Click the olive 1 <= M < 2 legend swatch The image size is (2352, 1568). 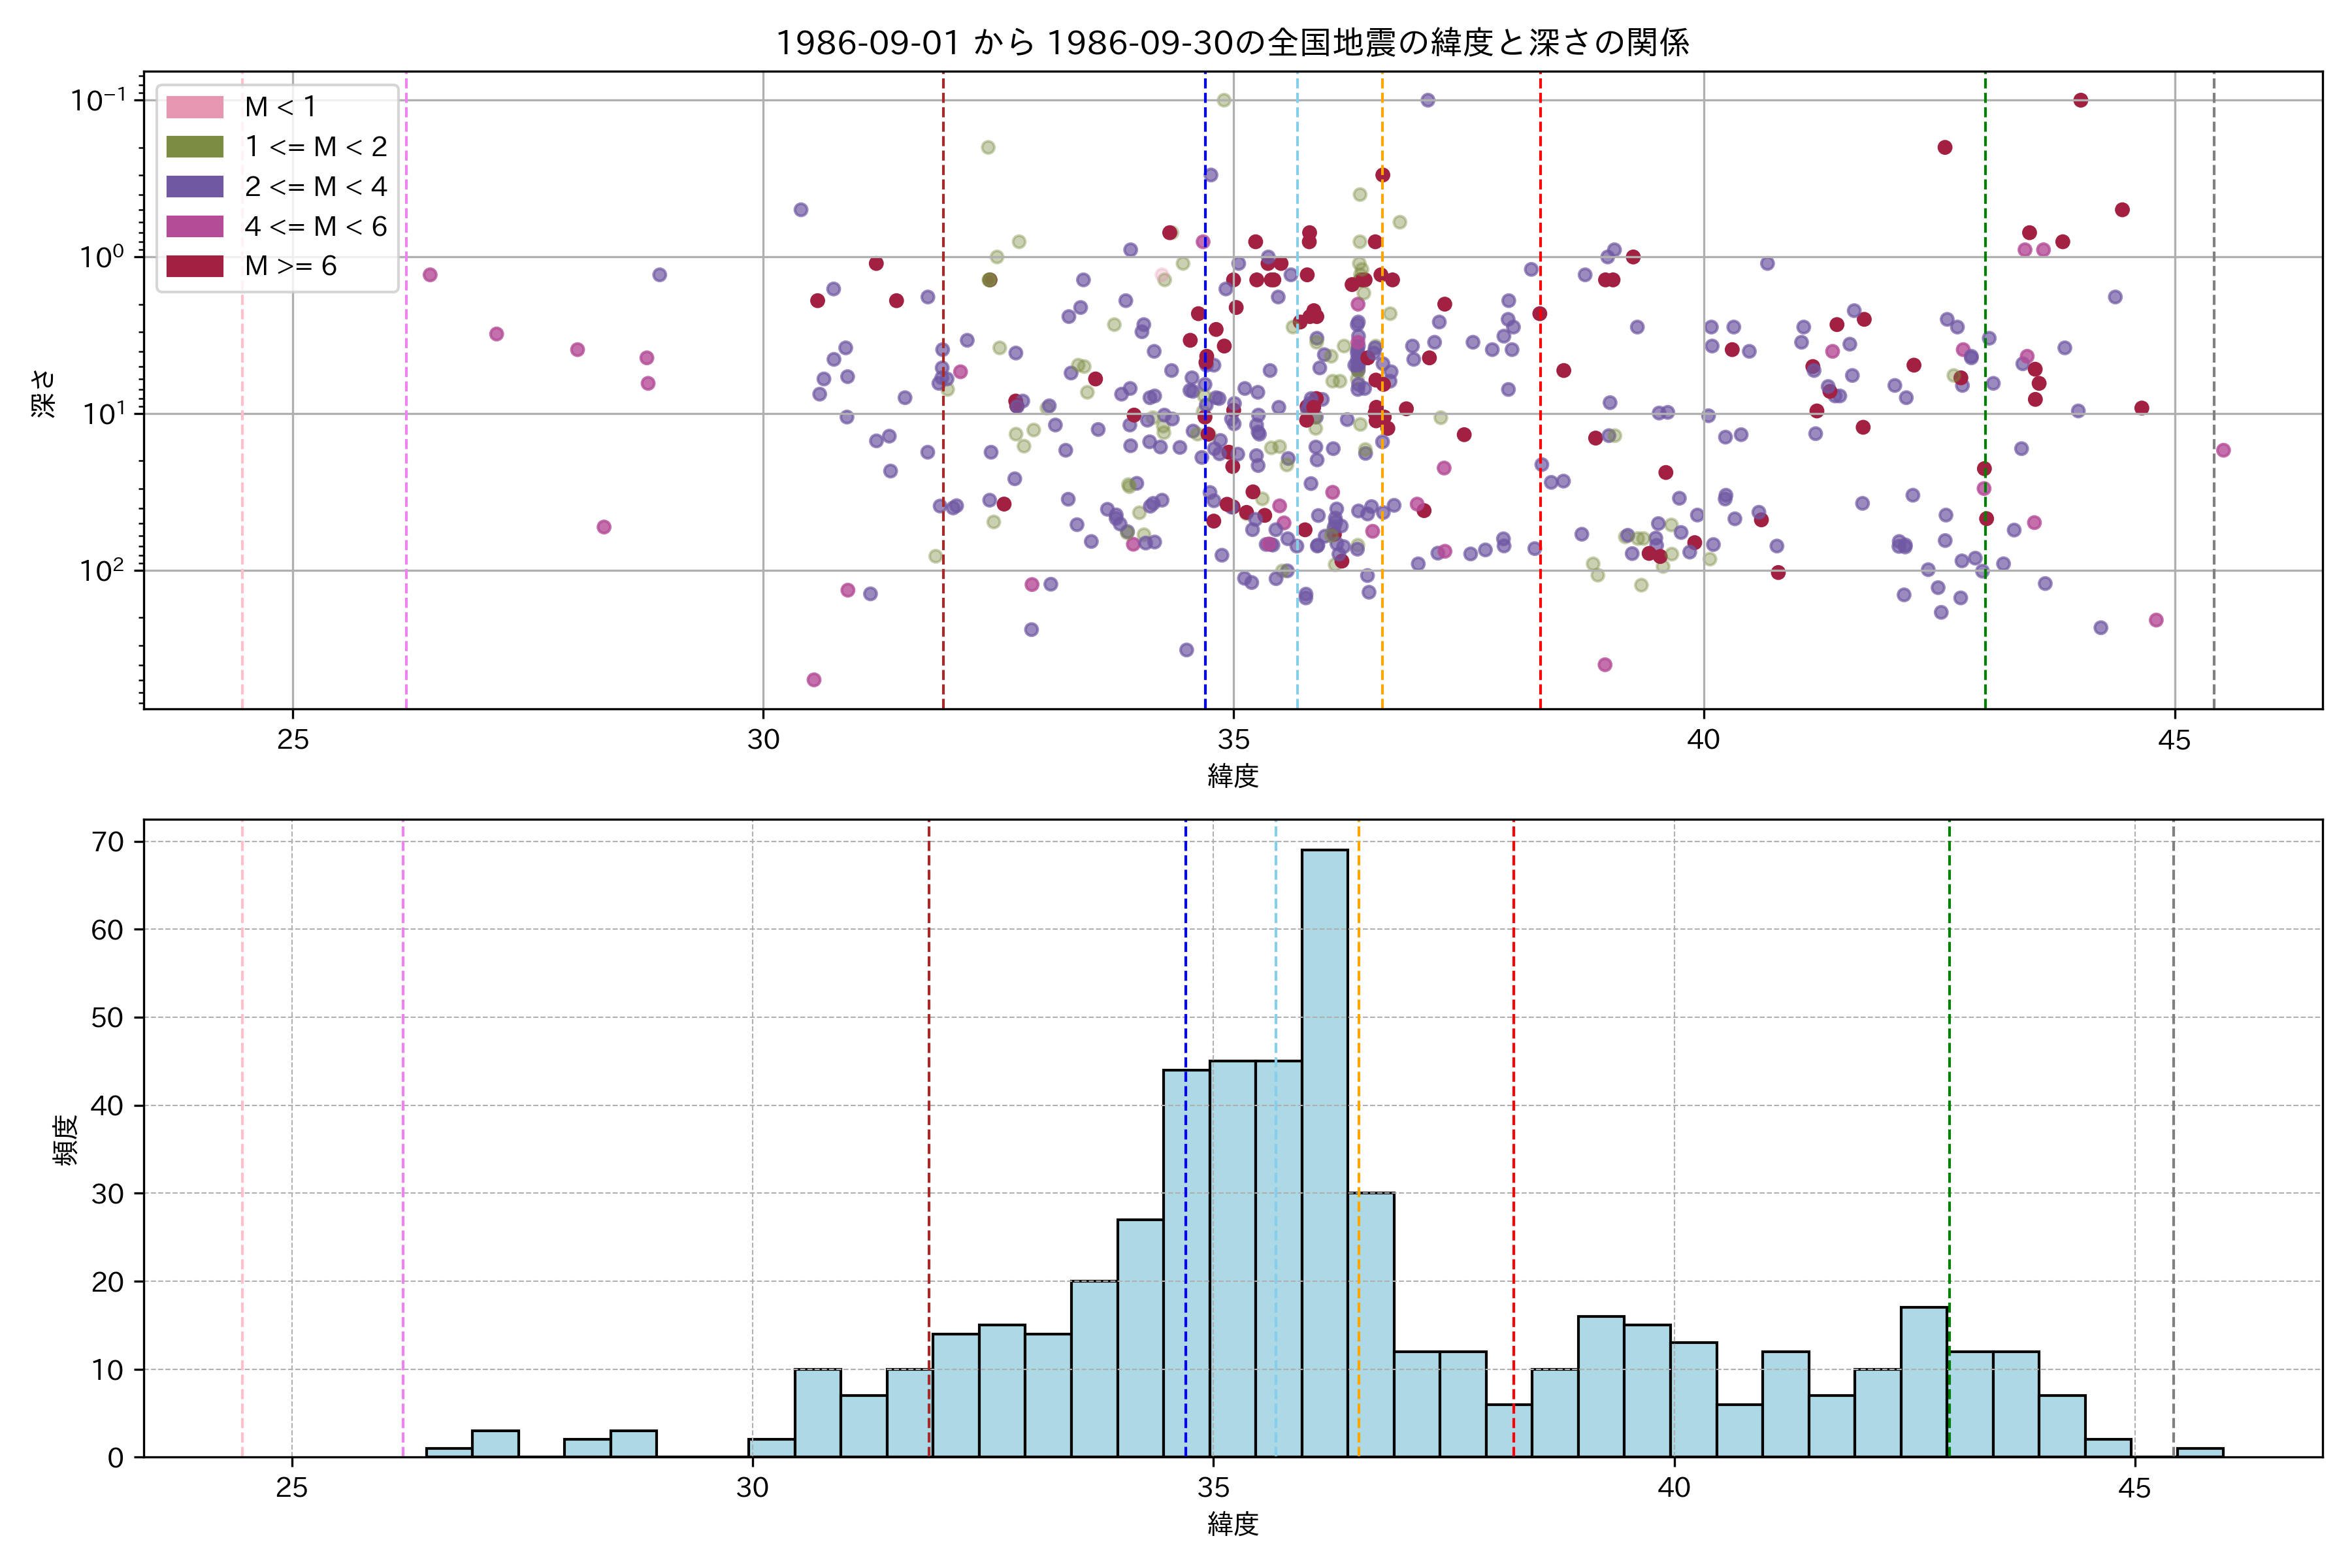[195, 147]
